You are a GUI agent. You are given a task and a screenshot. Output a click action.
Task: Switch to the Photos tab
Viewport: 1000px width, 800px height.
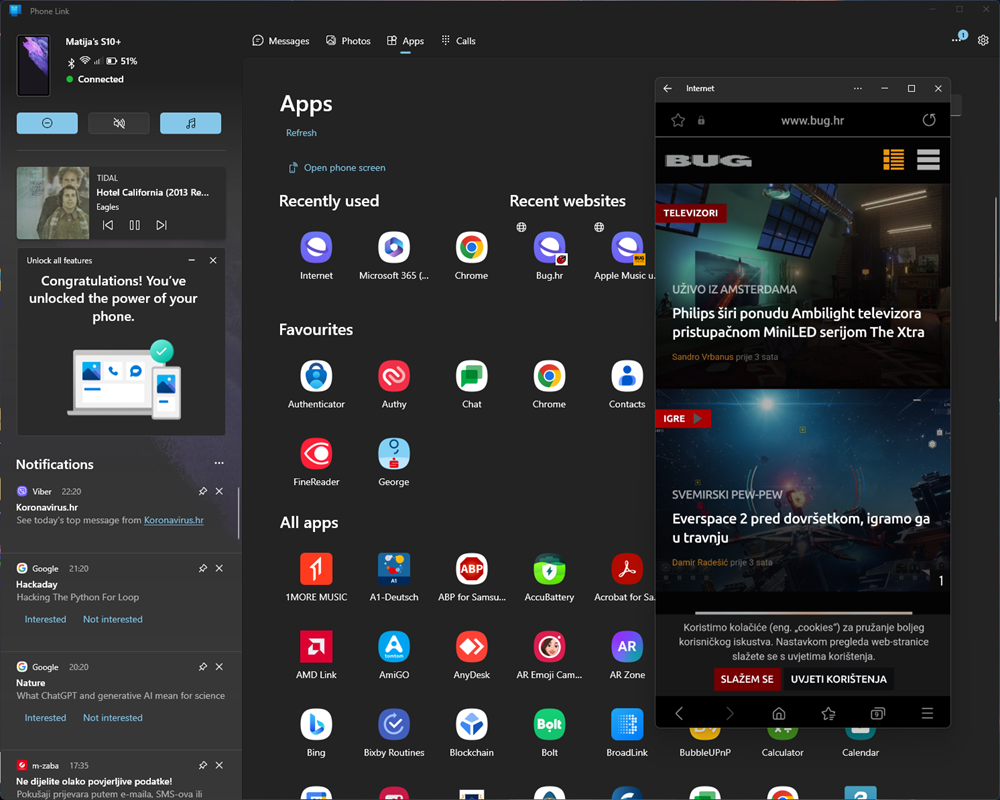point(348,41)
